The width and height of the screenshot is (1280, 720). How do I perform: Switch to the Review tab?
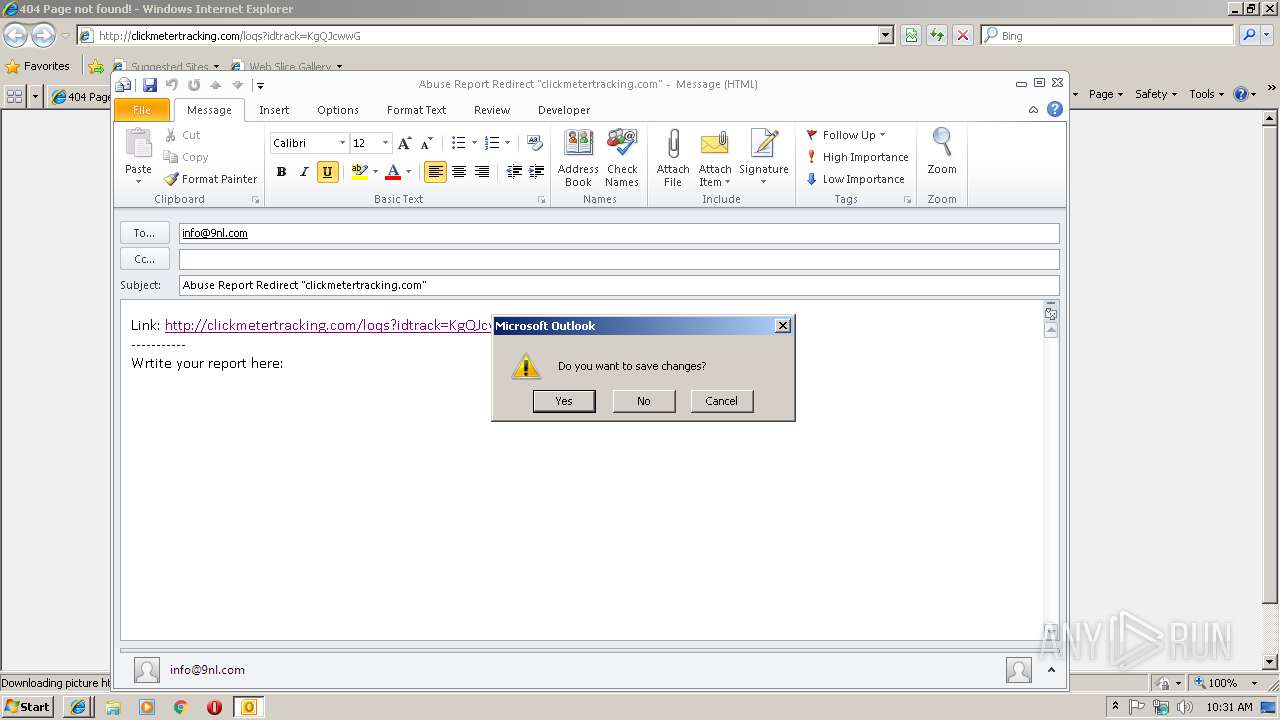click(x=492, y=110)
